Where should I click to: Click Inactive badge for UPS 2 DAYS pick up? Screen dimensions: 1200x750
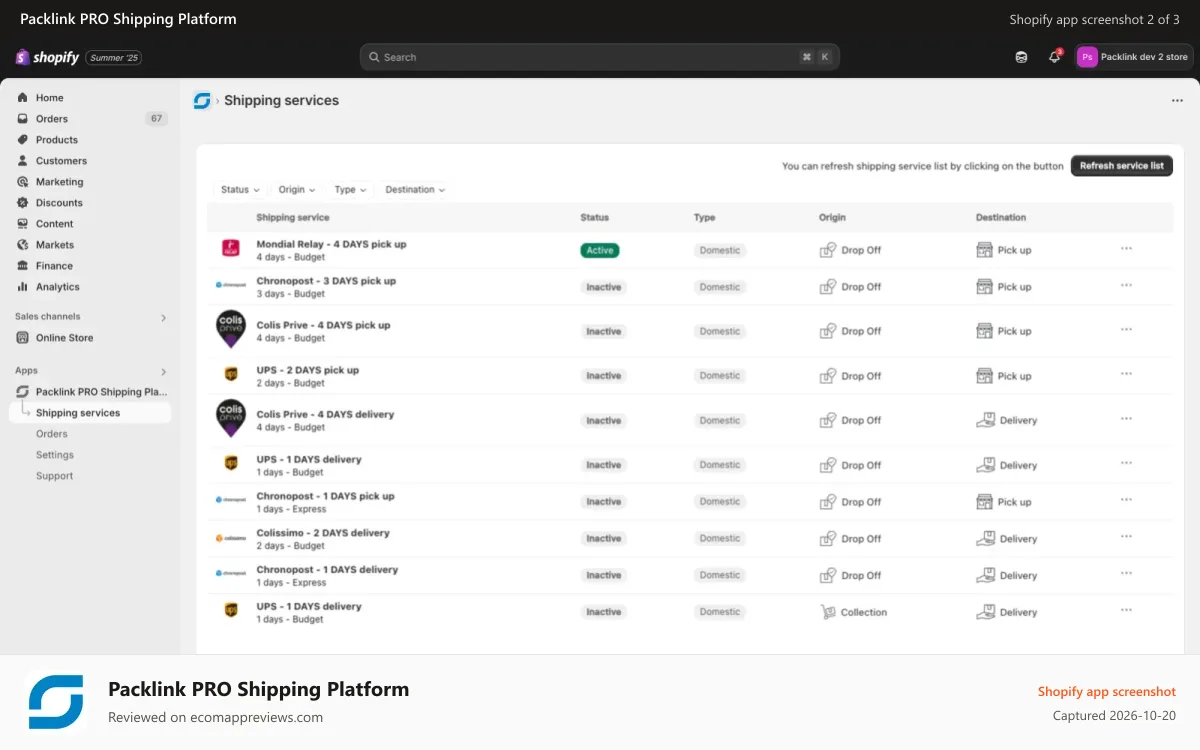coord(603,376)
